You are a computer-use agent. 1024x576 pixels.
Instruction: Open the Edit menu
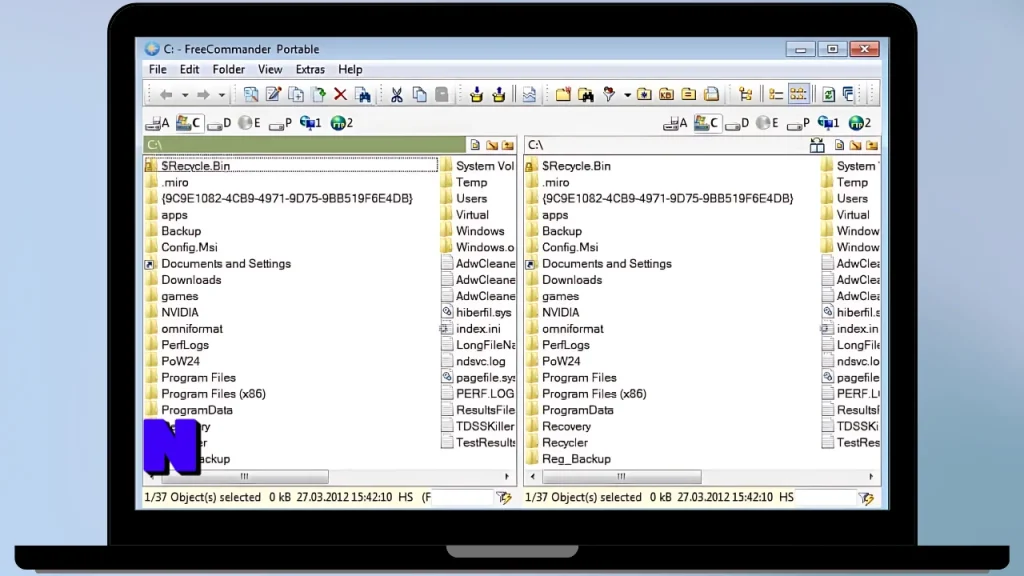(189, 69)
